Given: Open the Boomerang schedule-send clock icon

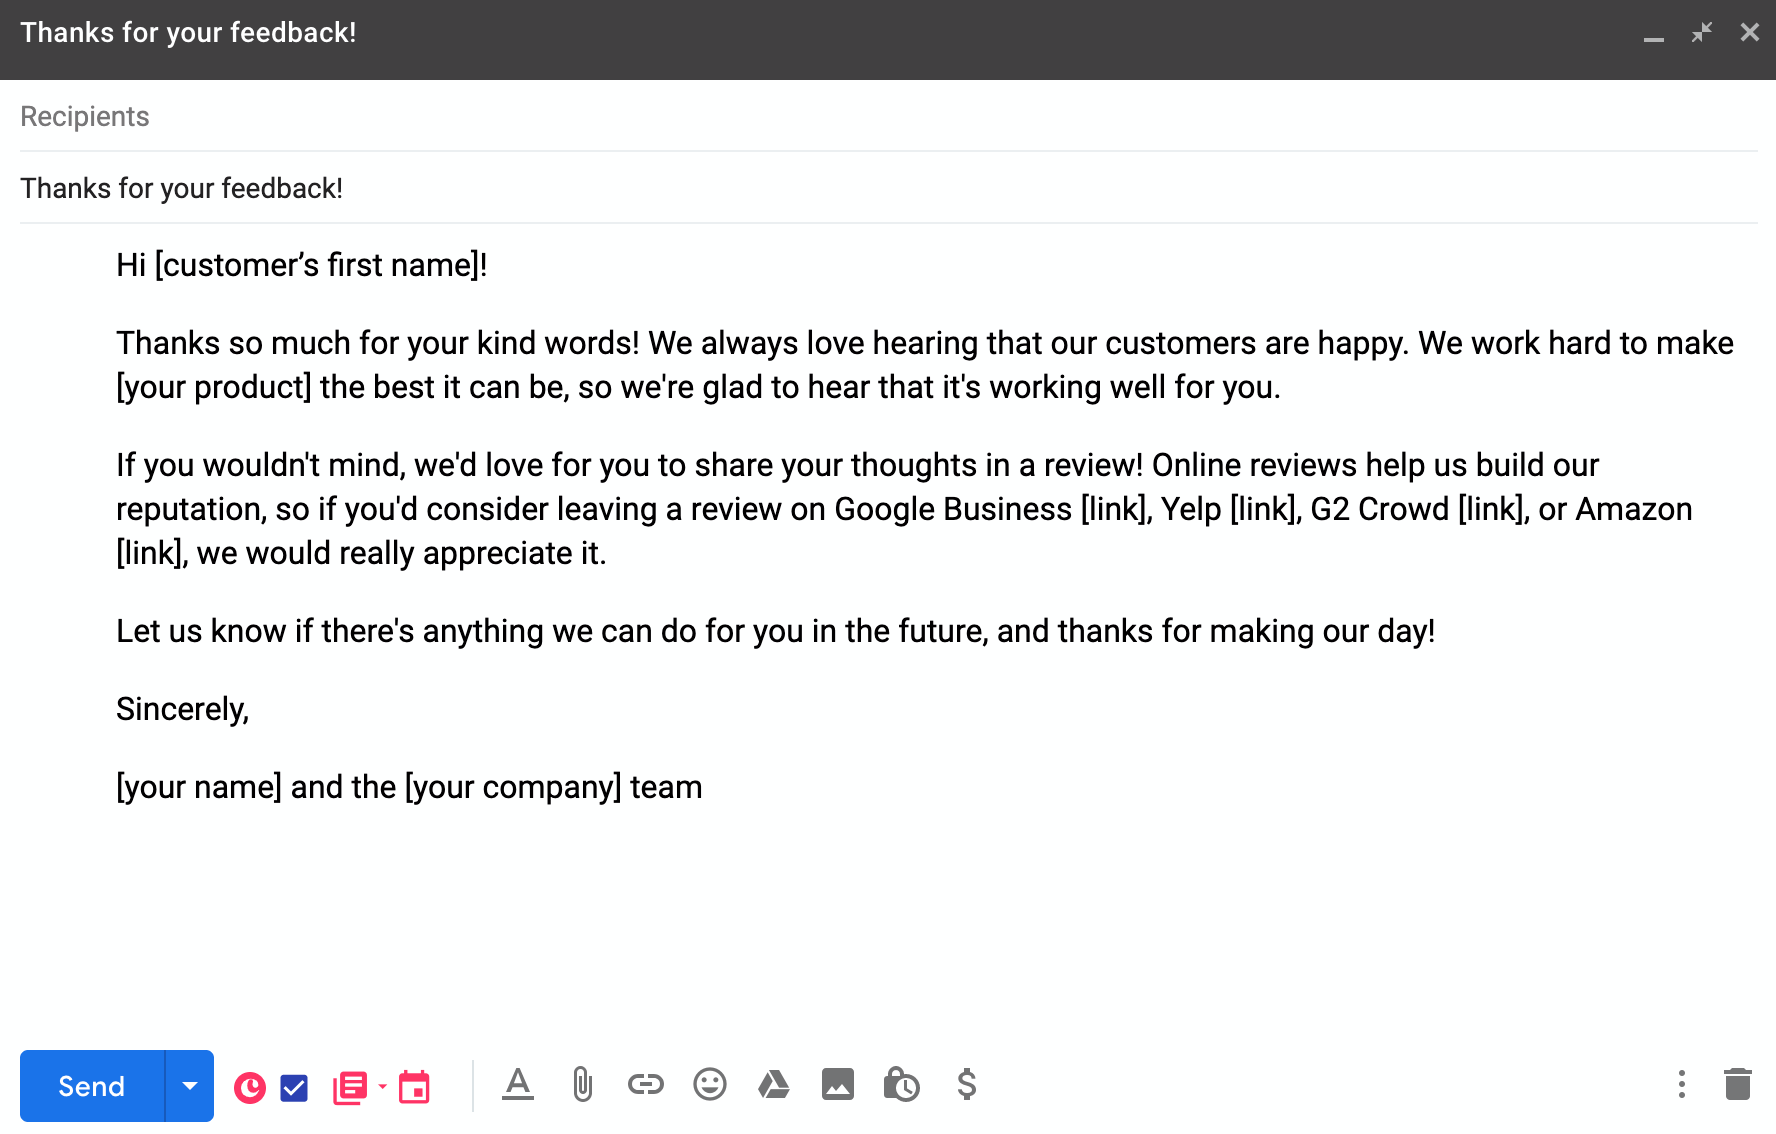Looking at the screenshot, I should coord(250,1085).
